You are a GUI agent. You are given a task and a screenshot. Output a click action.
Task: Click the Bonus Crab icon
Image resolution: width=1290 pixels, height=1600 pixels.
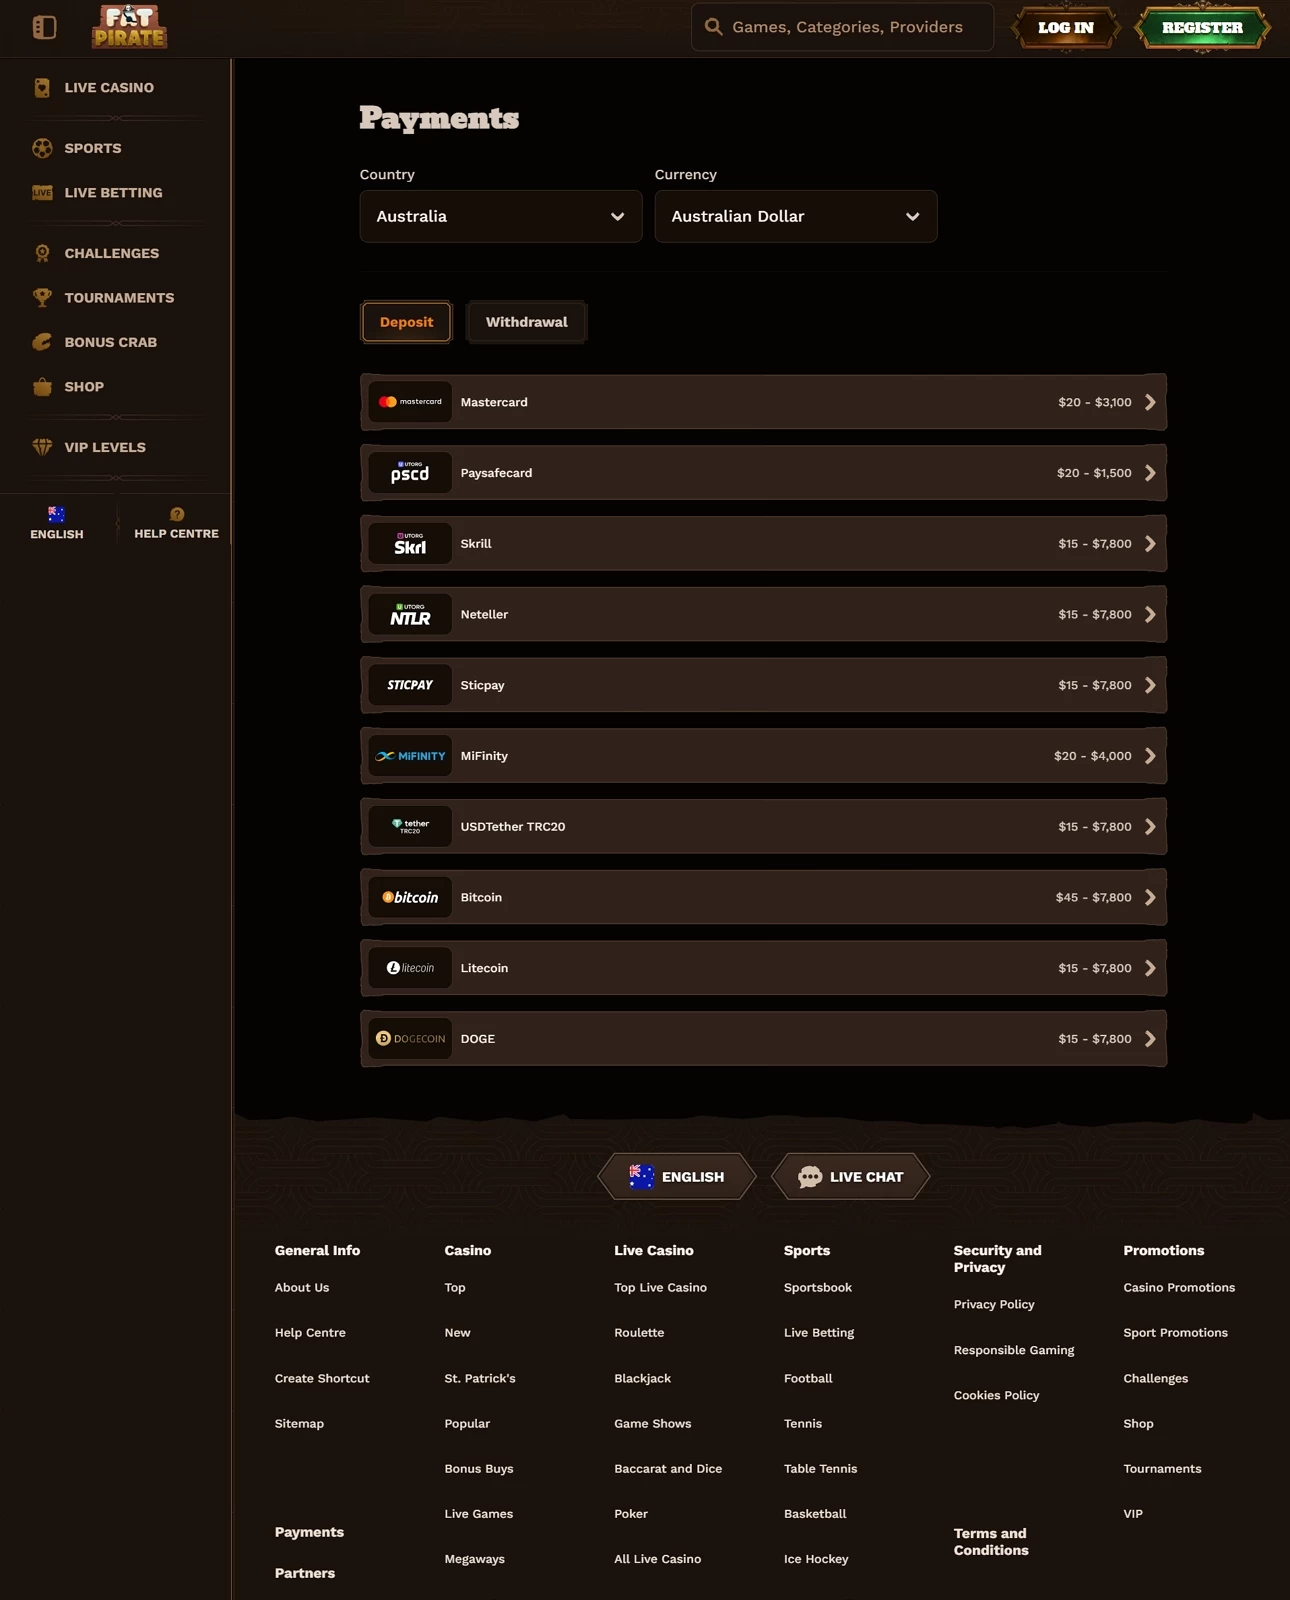point(42,342)
